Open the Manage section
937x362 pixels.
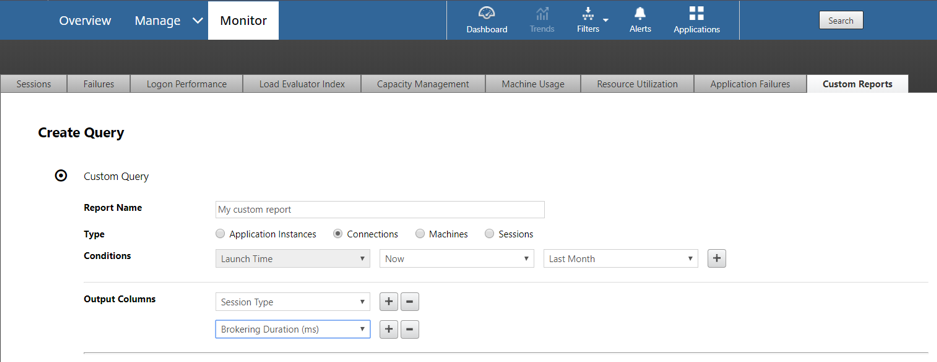[157, 20]
